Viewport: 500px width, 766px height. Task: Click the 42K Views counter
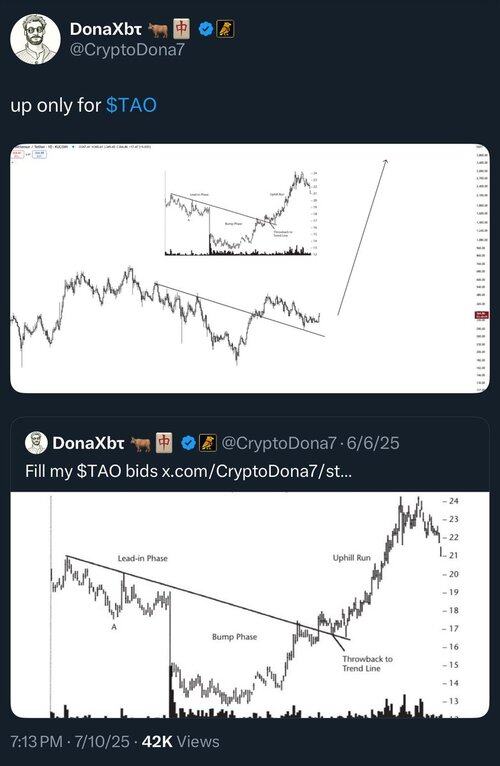coord(180,742)
